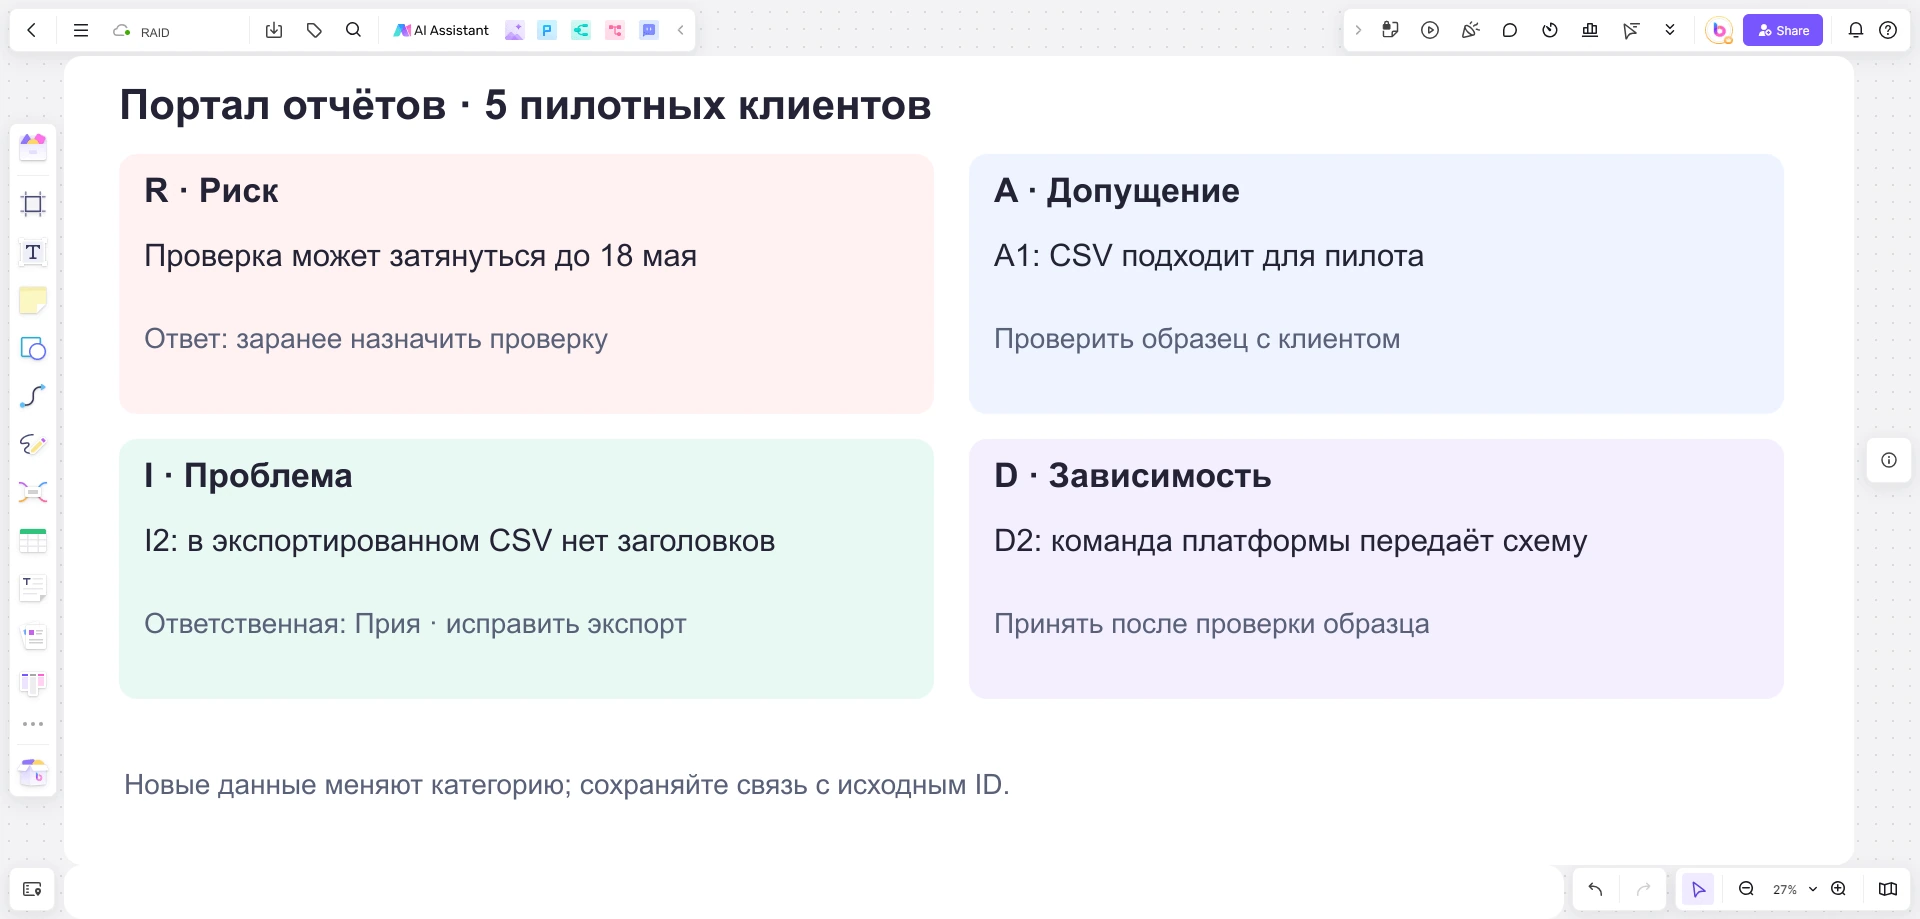The image size is (1920, 919).
Task: Open the templates icon in sidebar
Action: [x=33, y=148]
